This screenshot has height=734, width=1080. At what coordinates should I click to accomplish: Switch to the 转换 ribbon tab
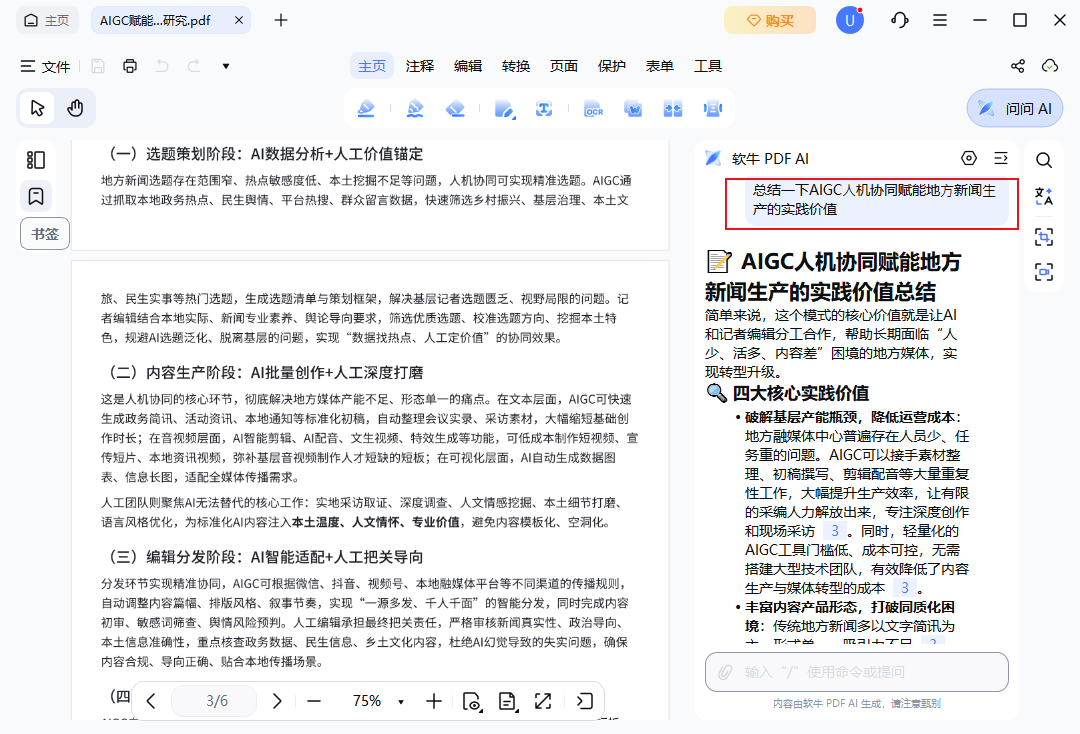click(x=516, y=66)
